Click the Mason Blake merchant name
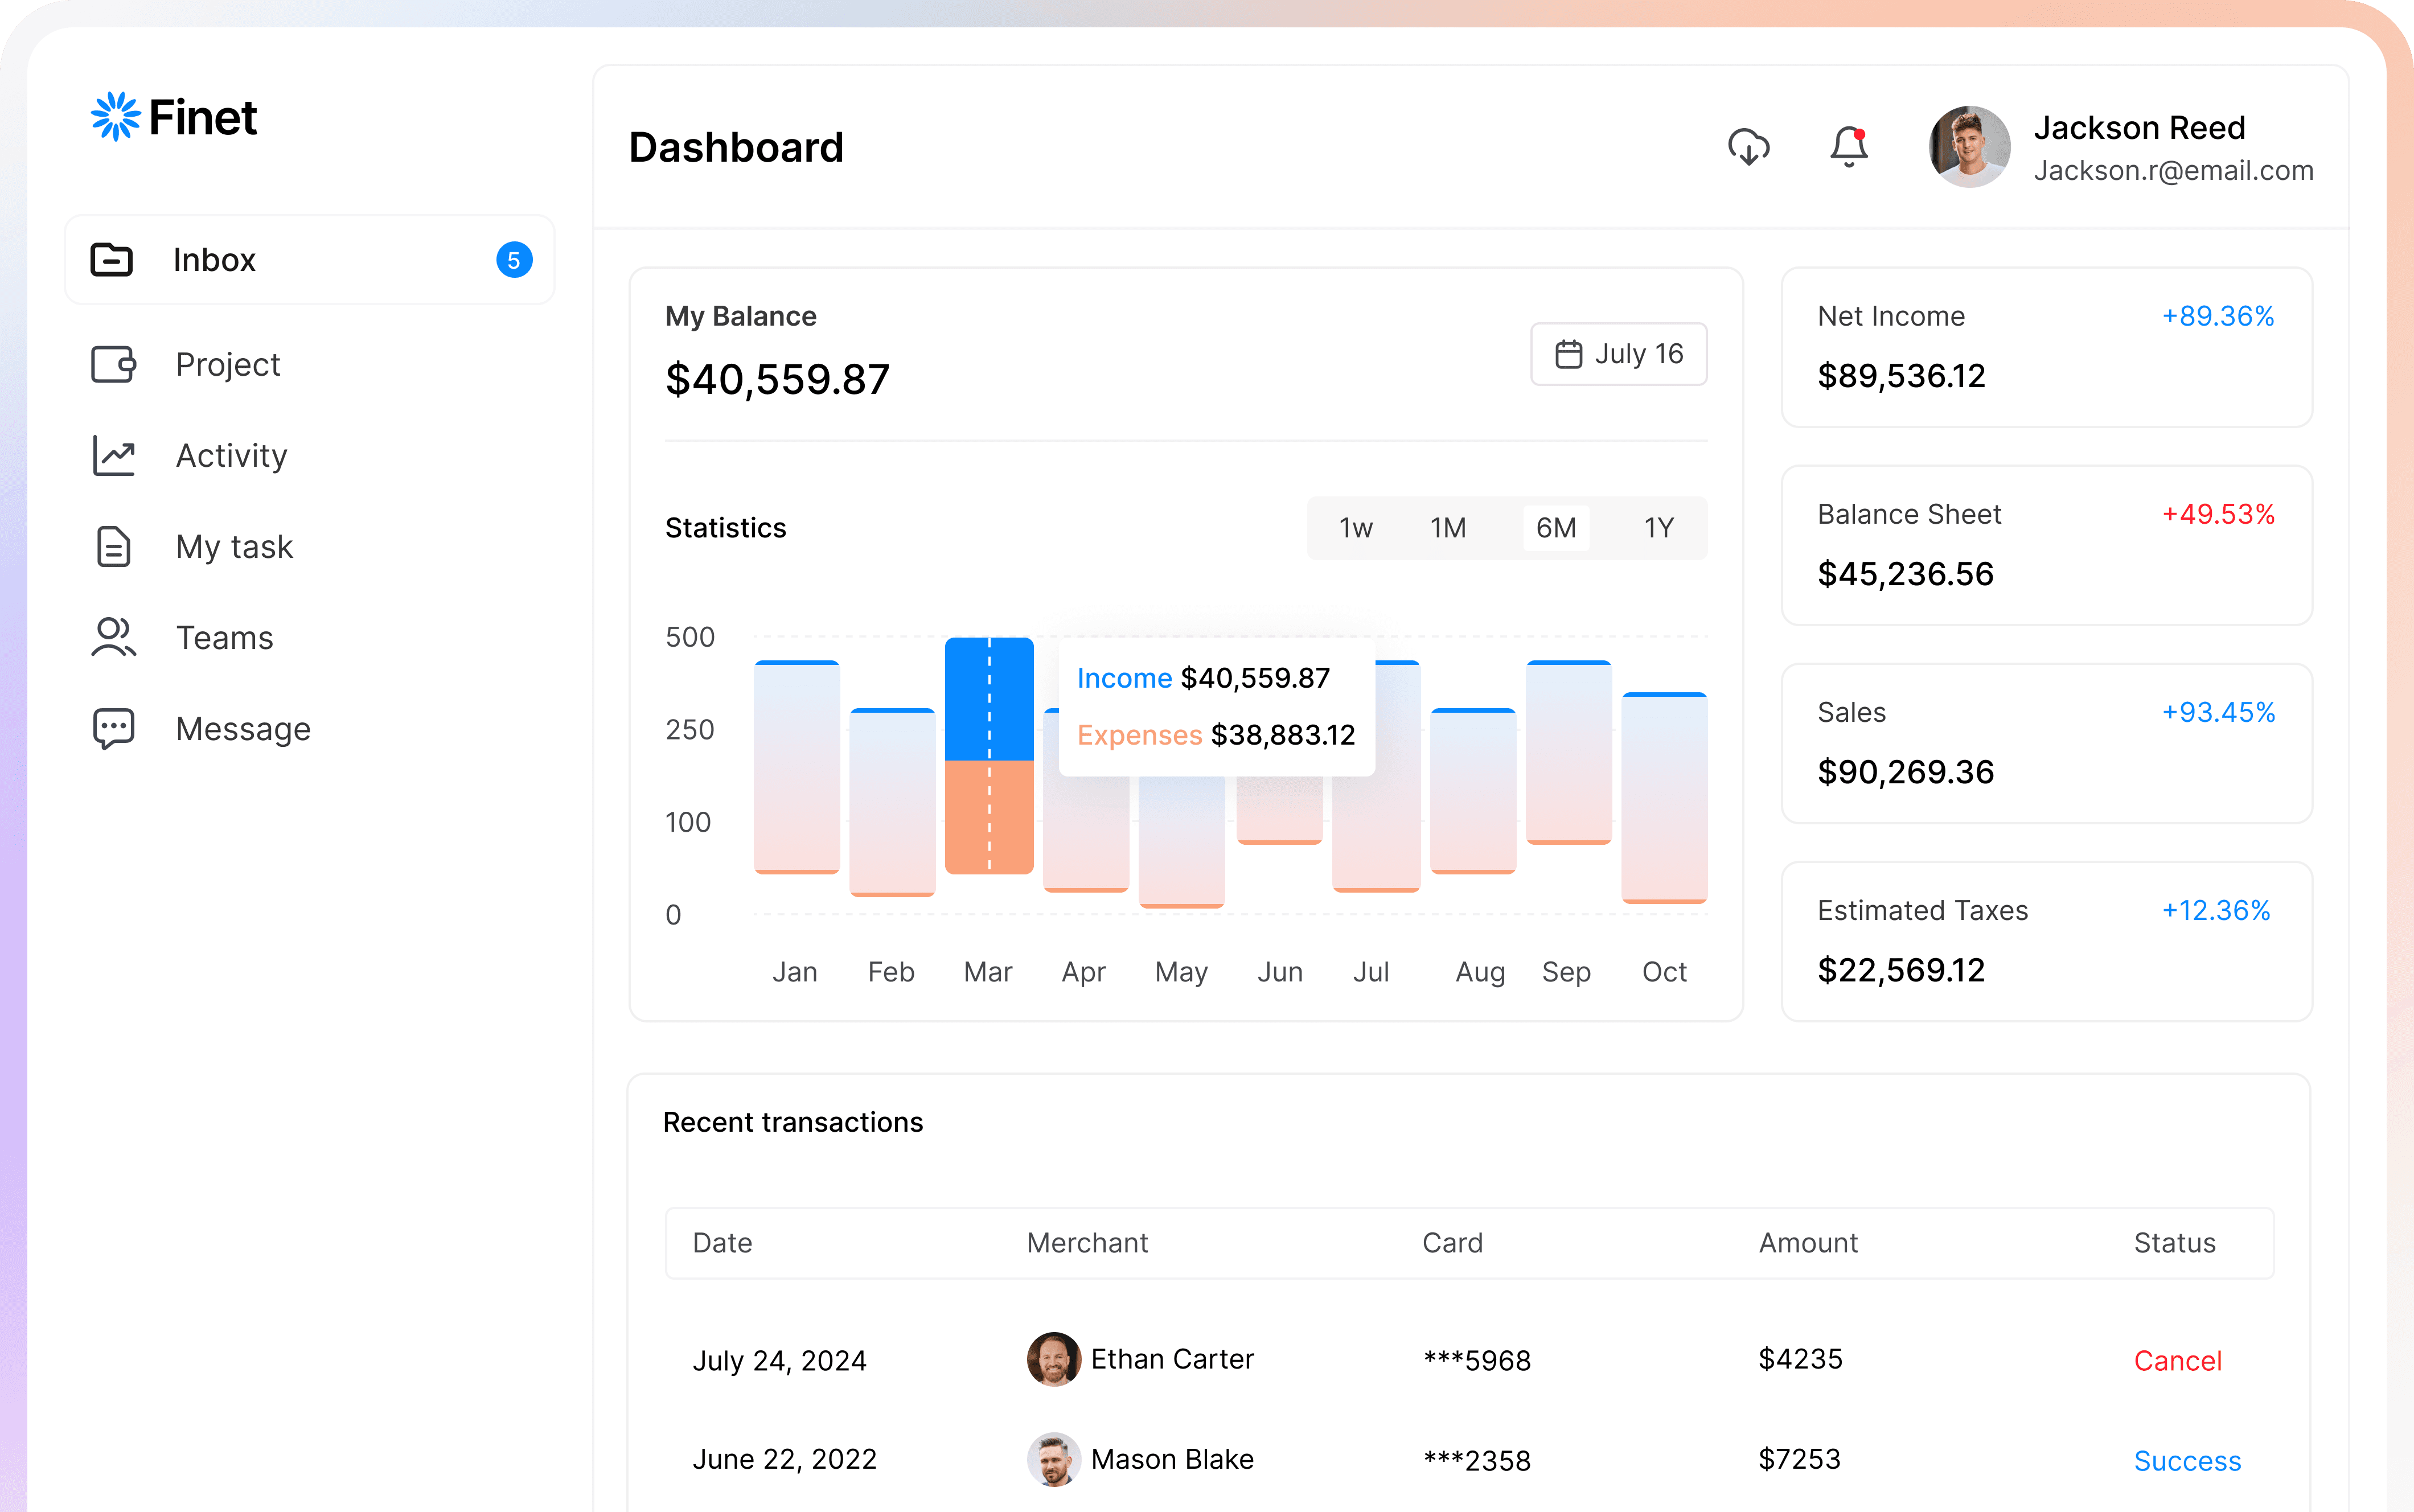This screenshot has width=2414, height=1512. click(1173, 1460)
